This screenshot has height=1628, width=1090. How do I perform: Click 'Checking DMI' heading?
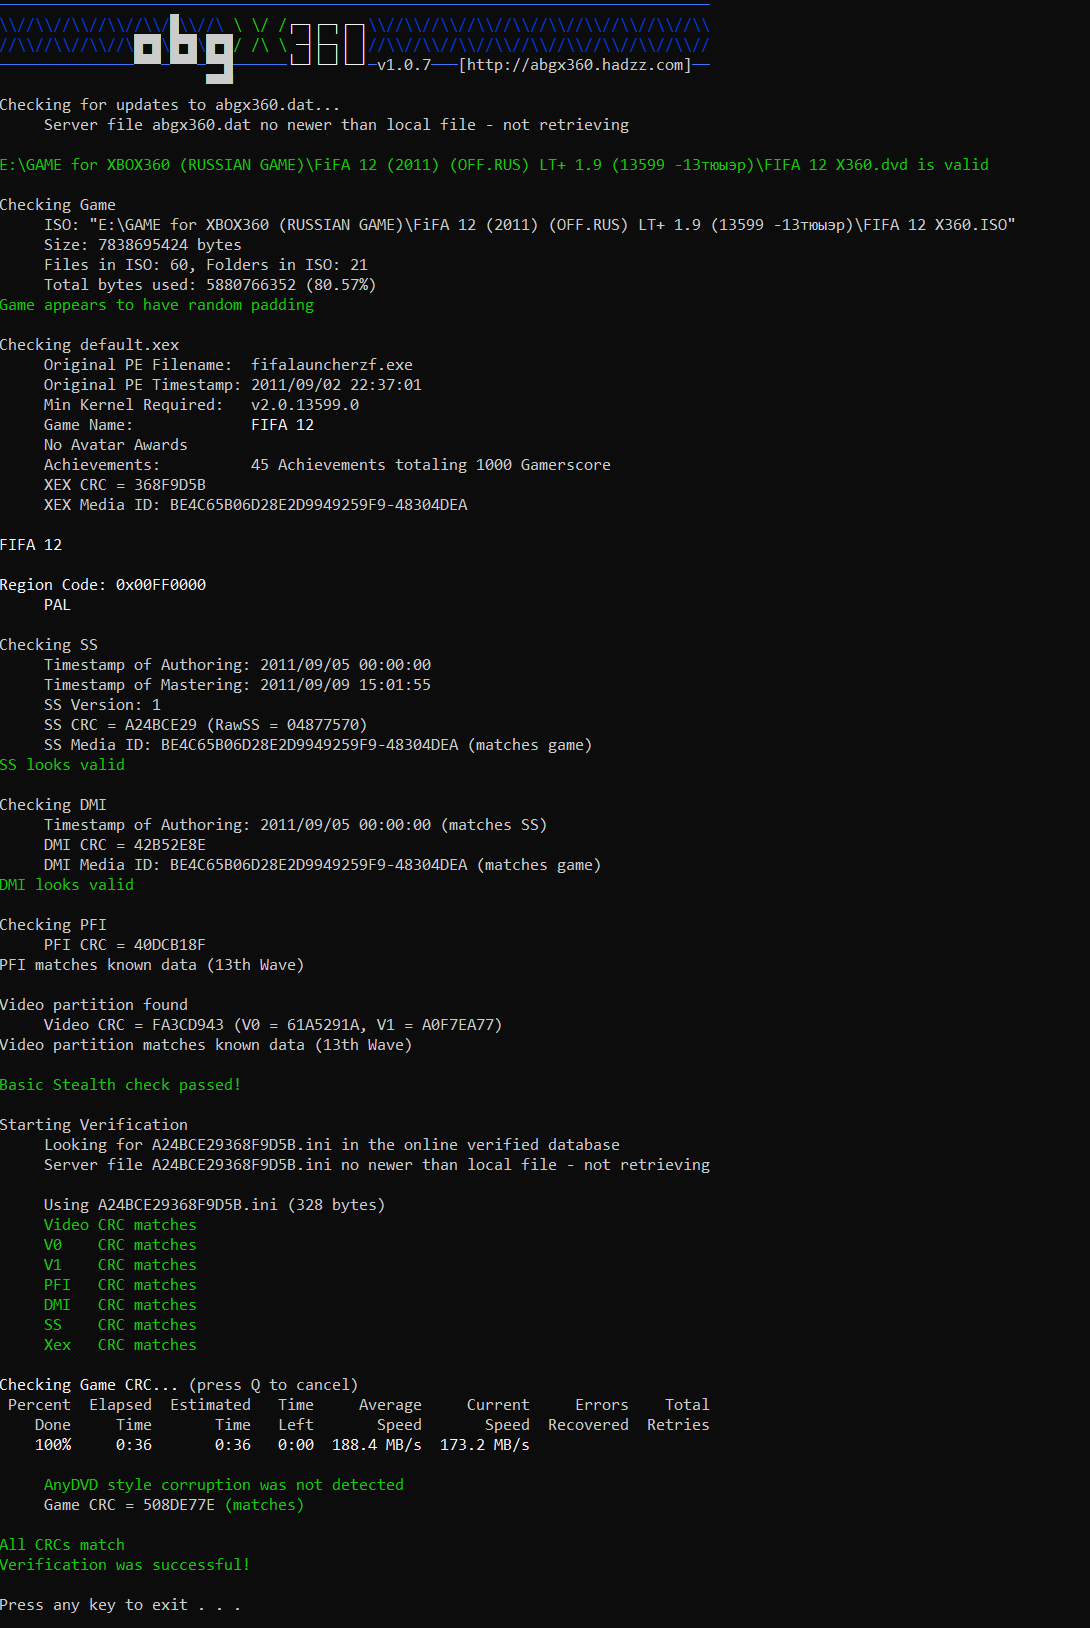[x=53, y=805]
